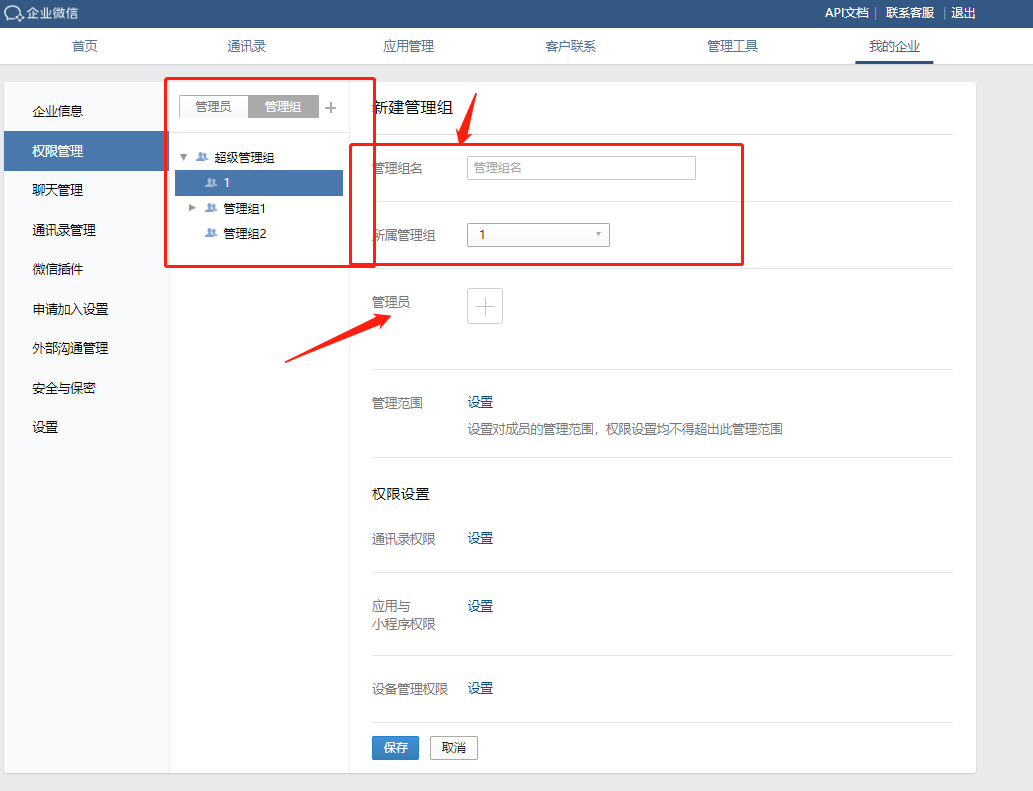Select 管理组2 in the group tree

coord(245,233)
